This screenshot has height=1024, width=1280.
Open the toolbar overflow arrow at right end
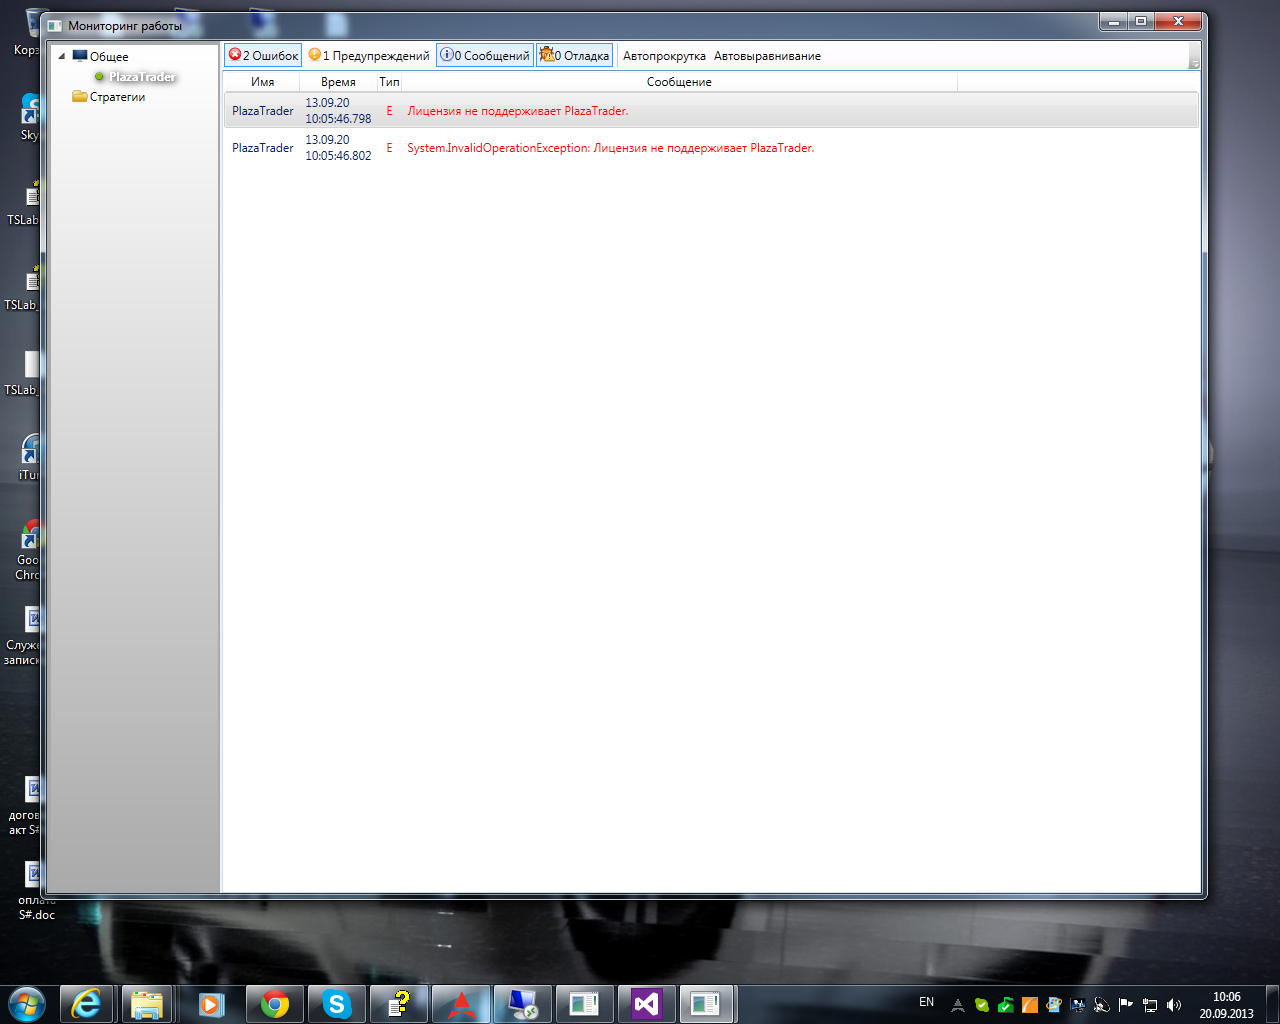1194,56
